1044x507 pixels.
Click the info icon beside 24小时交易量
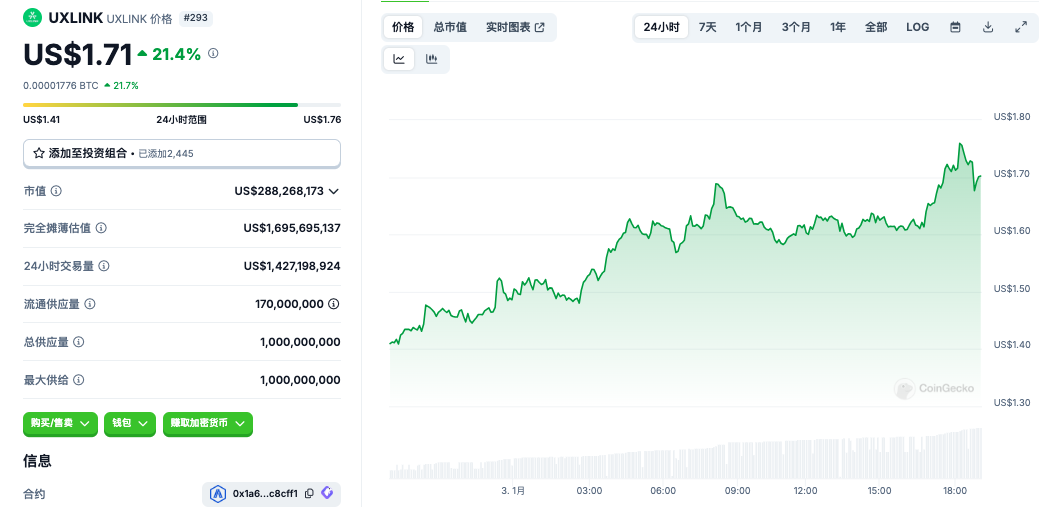click(x=104, y=266)
